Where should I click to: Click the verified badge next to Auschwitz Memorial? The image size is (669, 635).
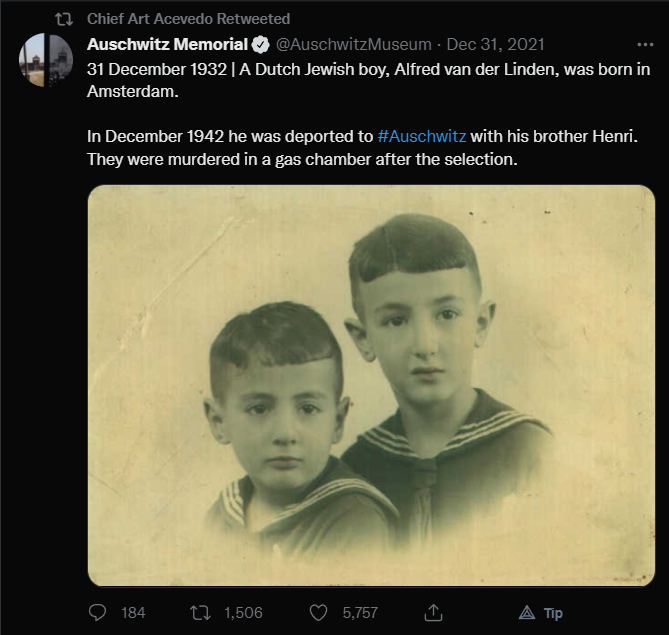point(260,44)
